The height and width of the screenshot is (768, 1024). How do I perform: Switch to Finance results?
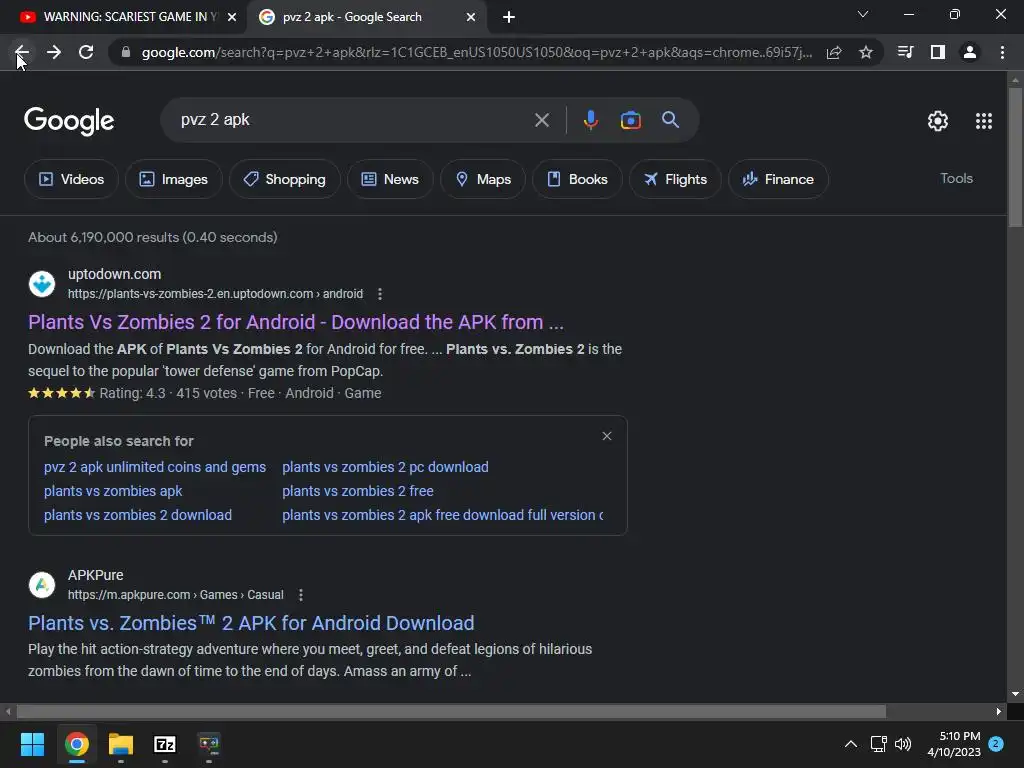778,179
